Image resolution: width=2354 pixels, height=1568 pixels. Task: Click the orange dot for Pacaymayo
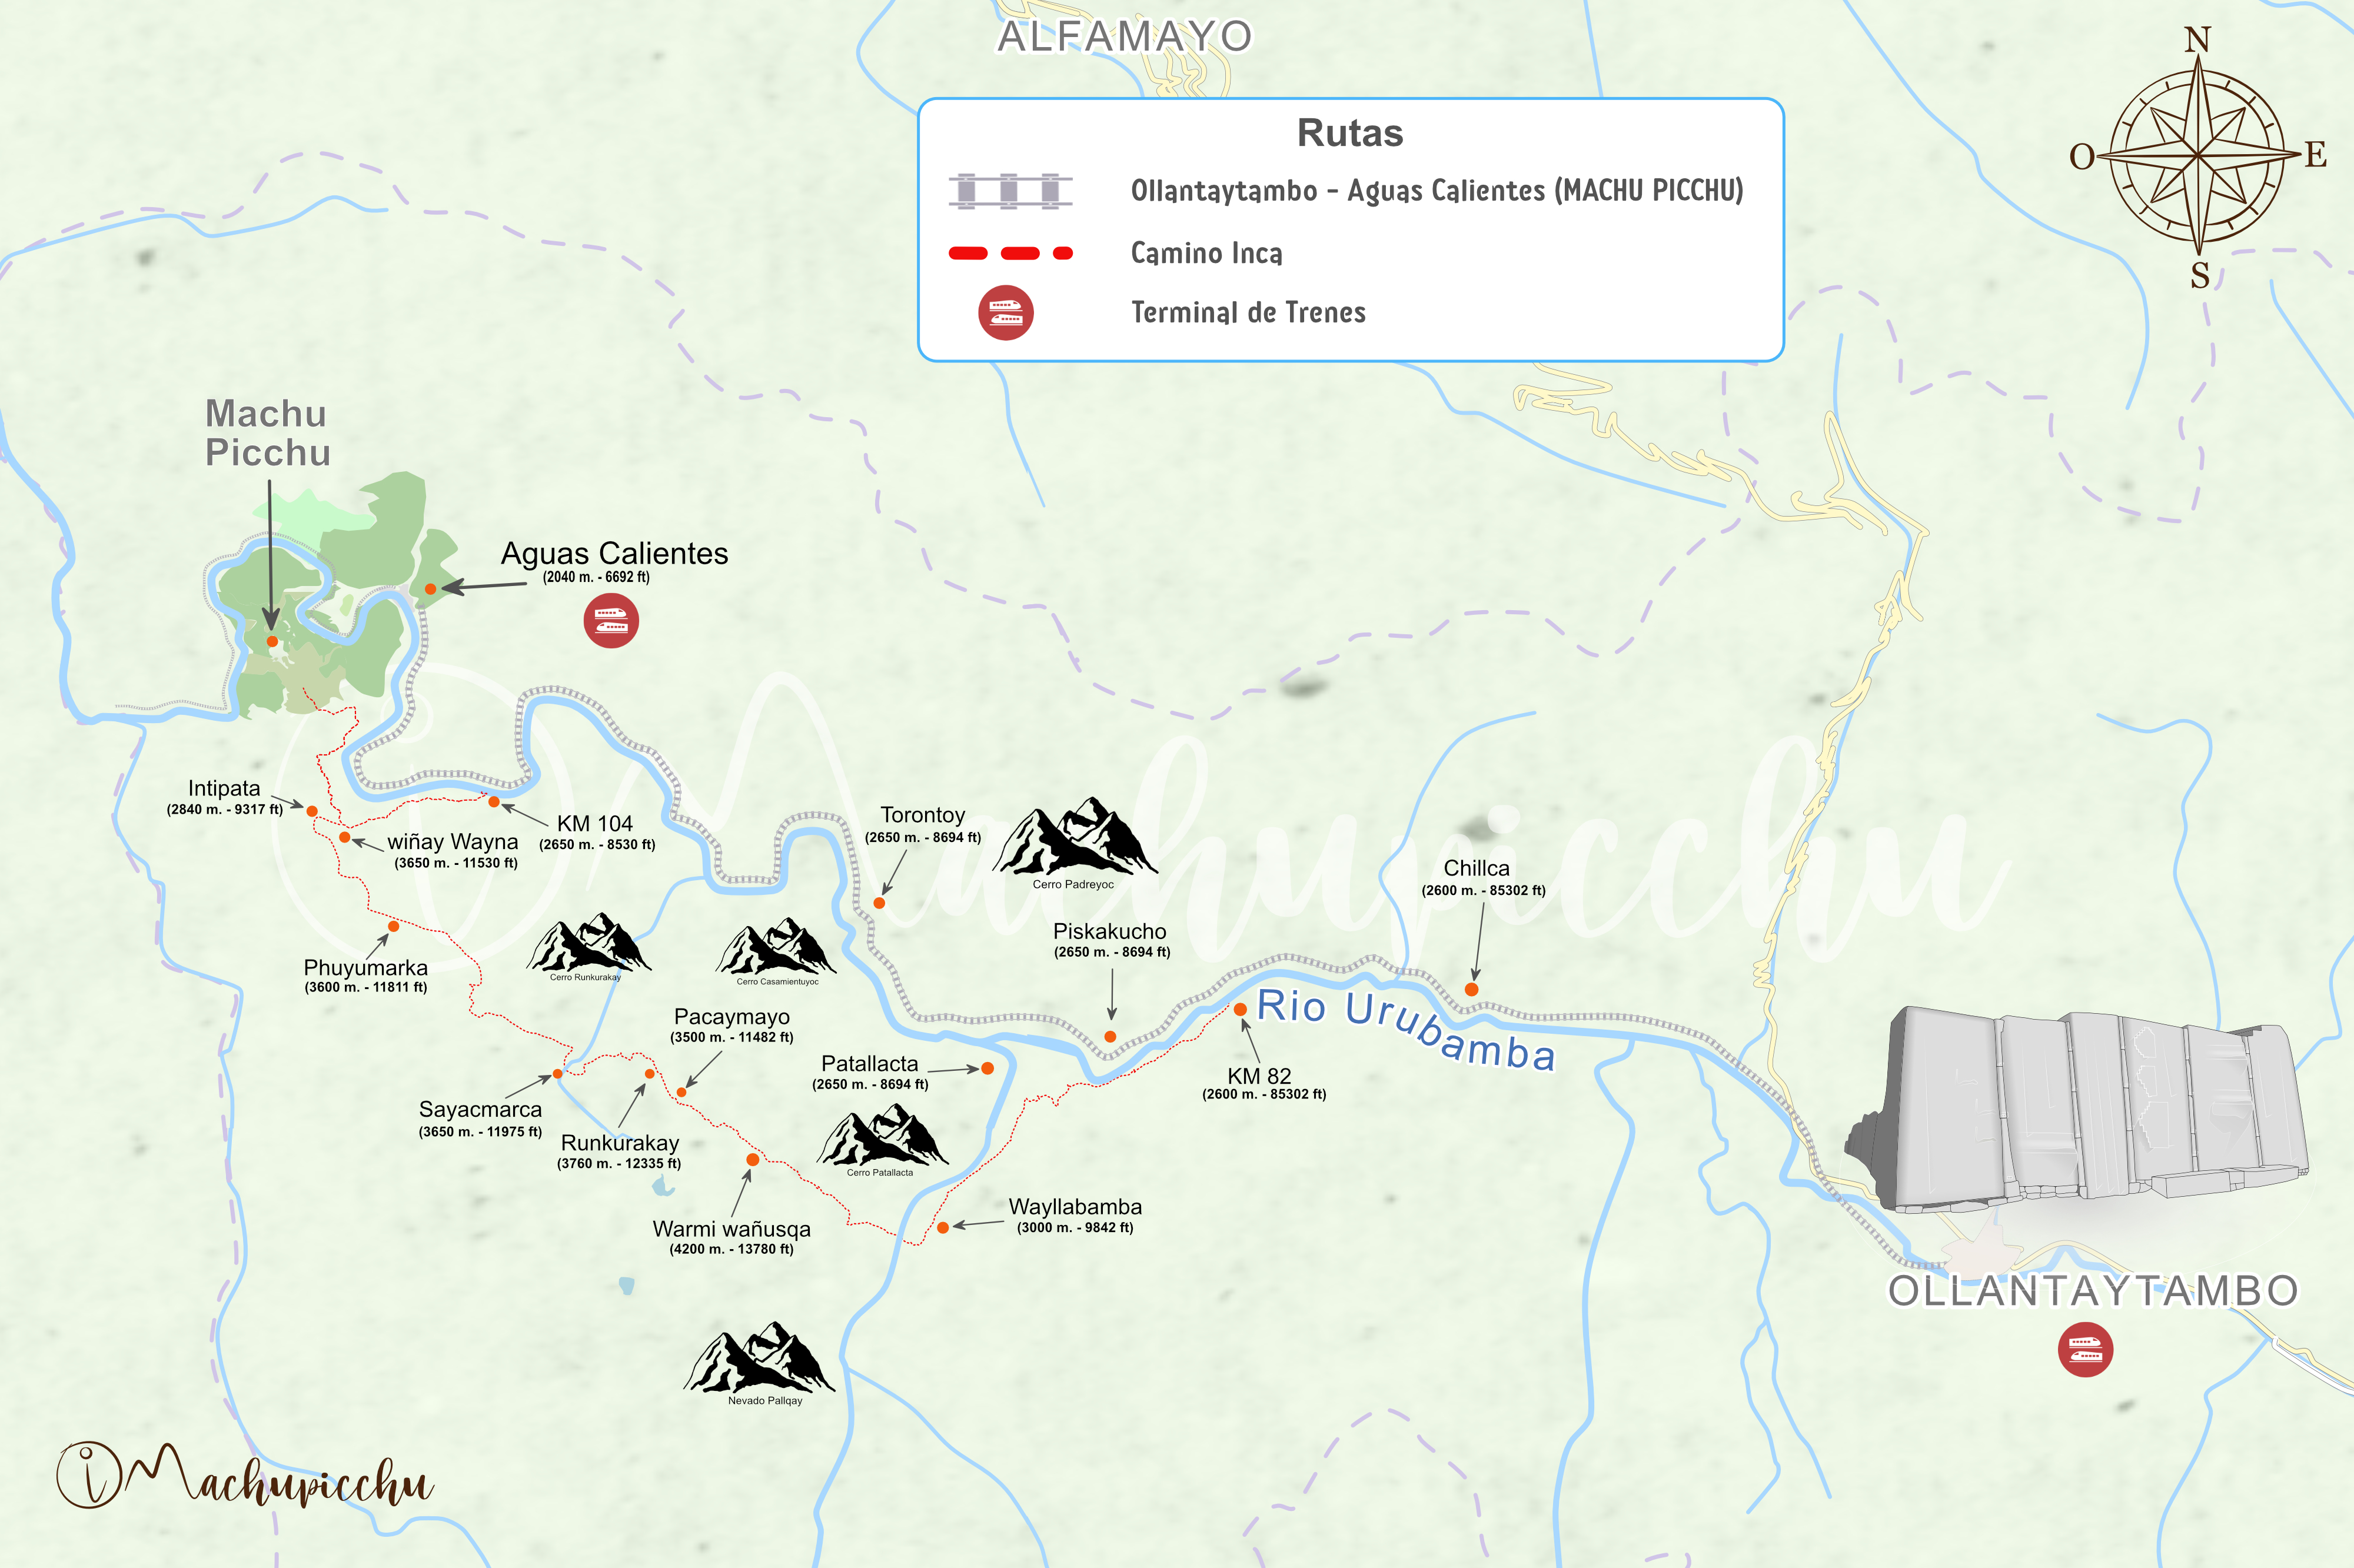[x=681, y=1092]
